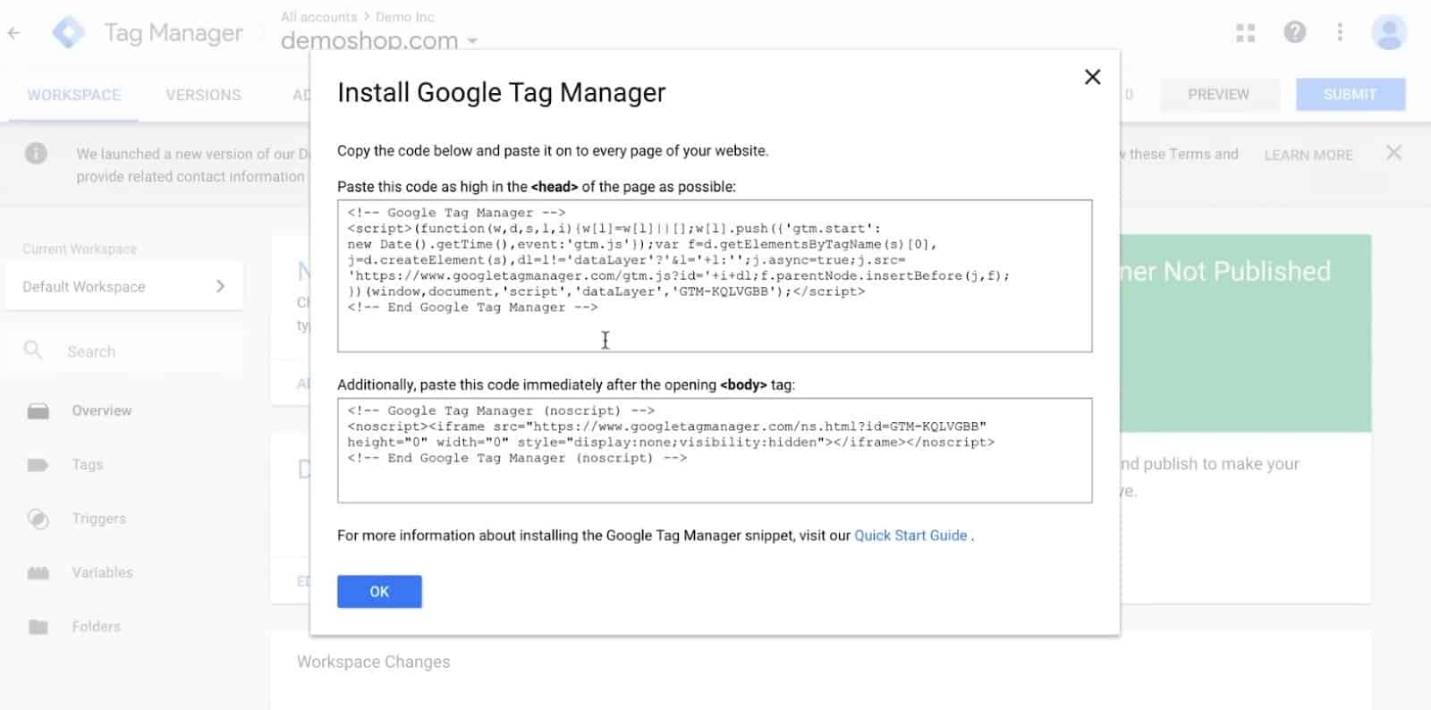
Task: Expand the Default Workspace selector
Action: (123, 287)
